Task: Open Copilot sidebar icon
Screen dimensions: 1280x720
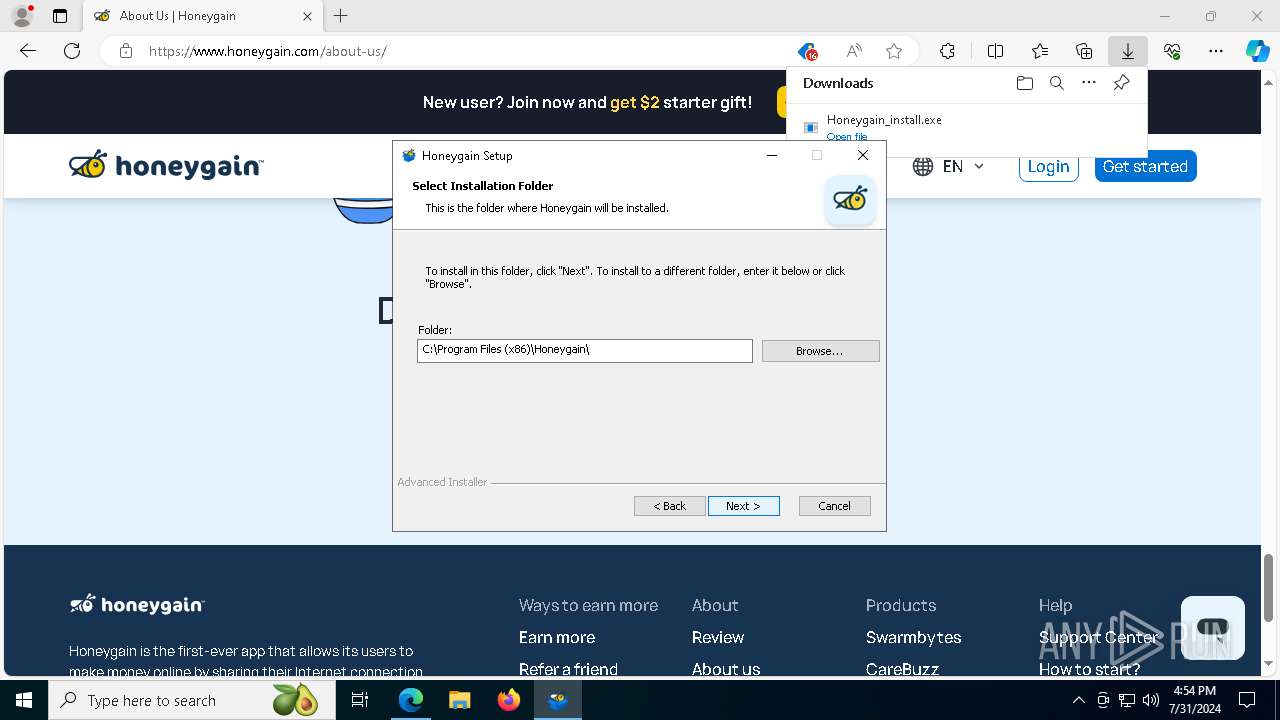Action: tap(1258, 51)
